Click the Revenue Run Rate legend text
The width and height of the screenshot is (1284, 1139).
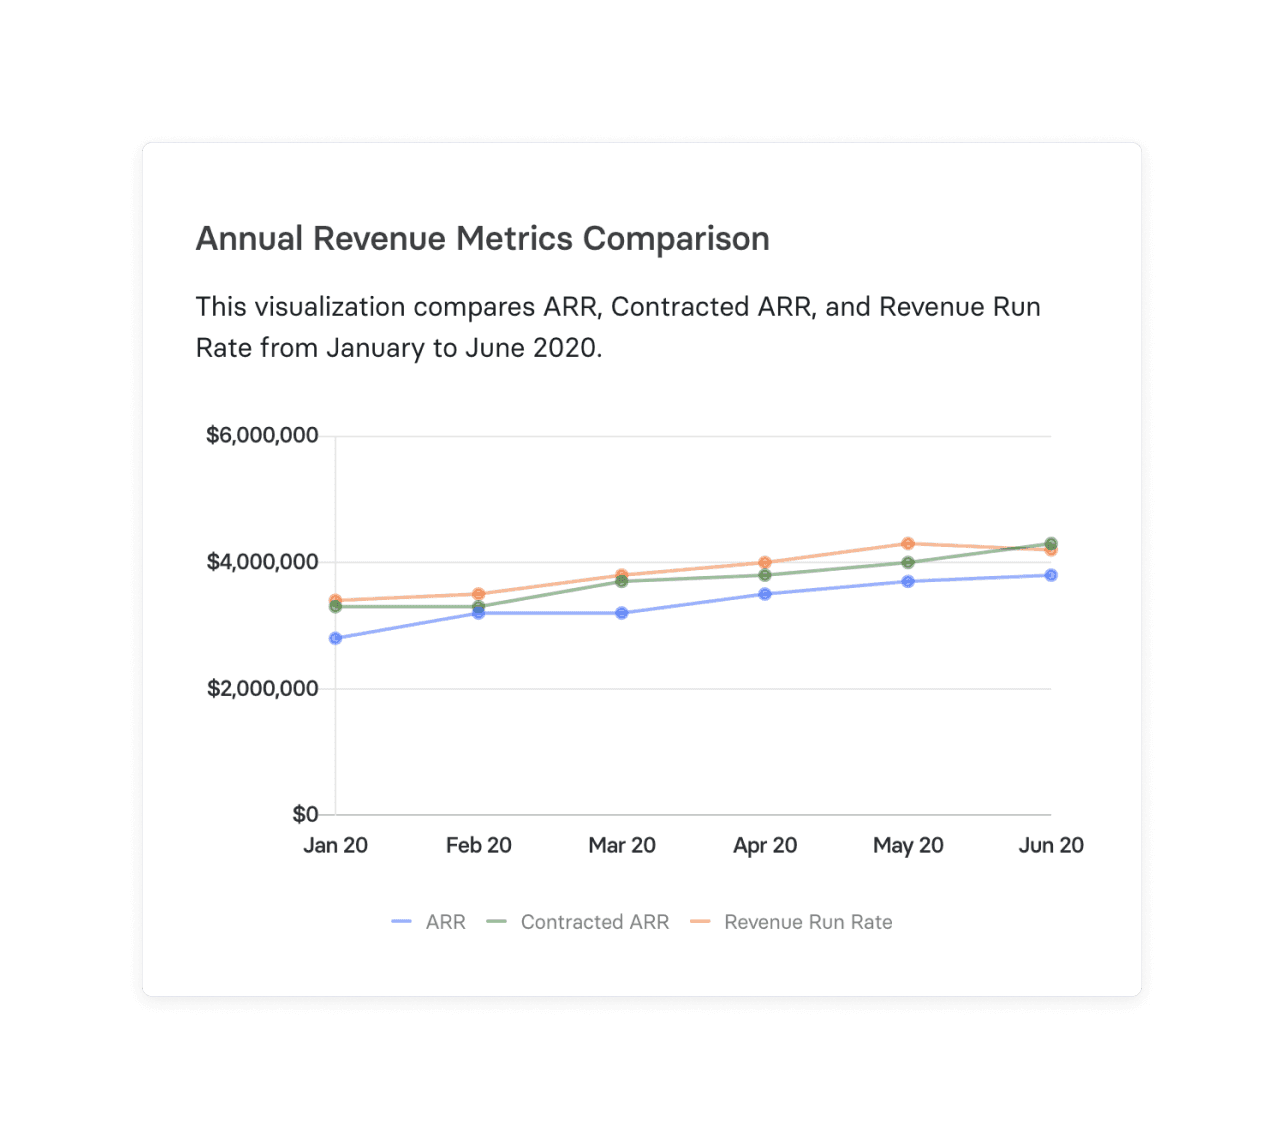click(x=807, y=921)
